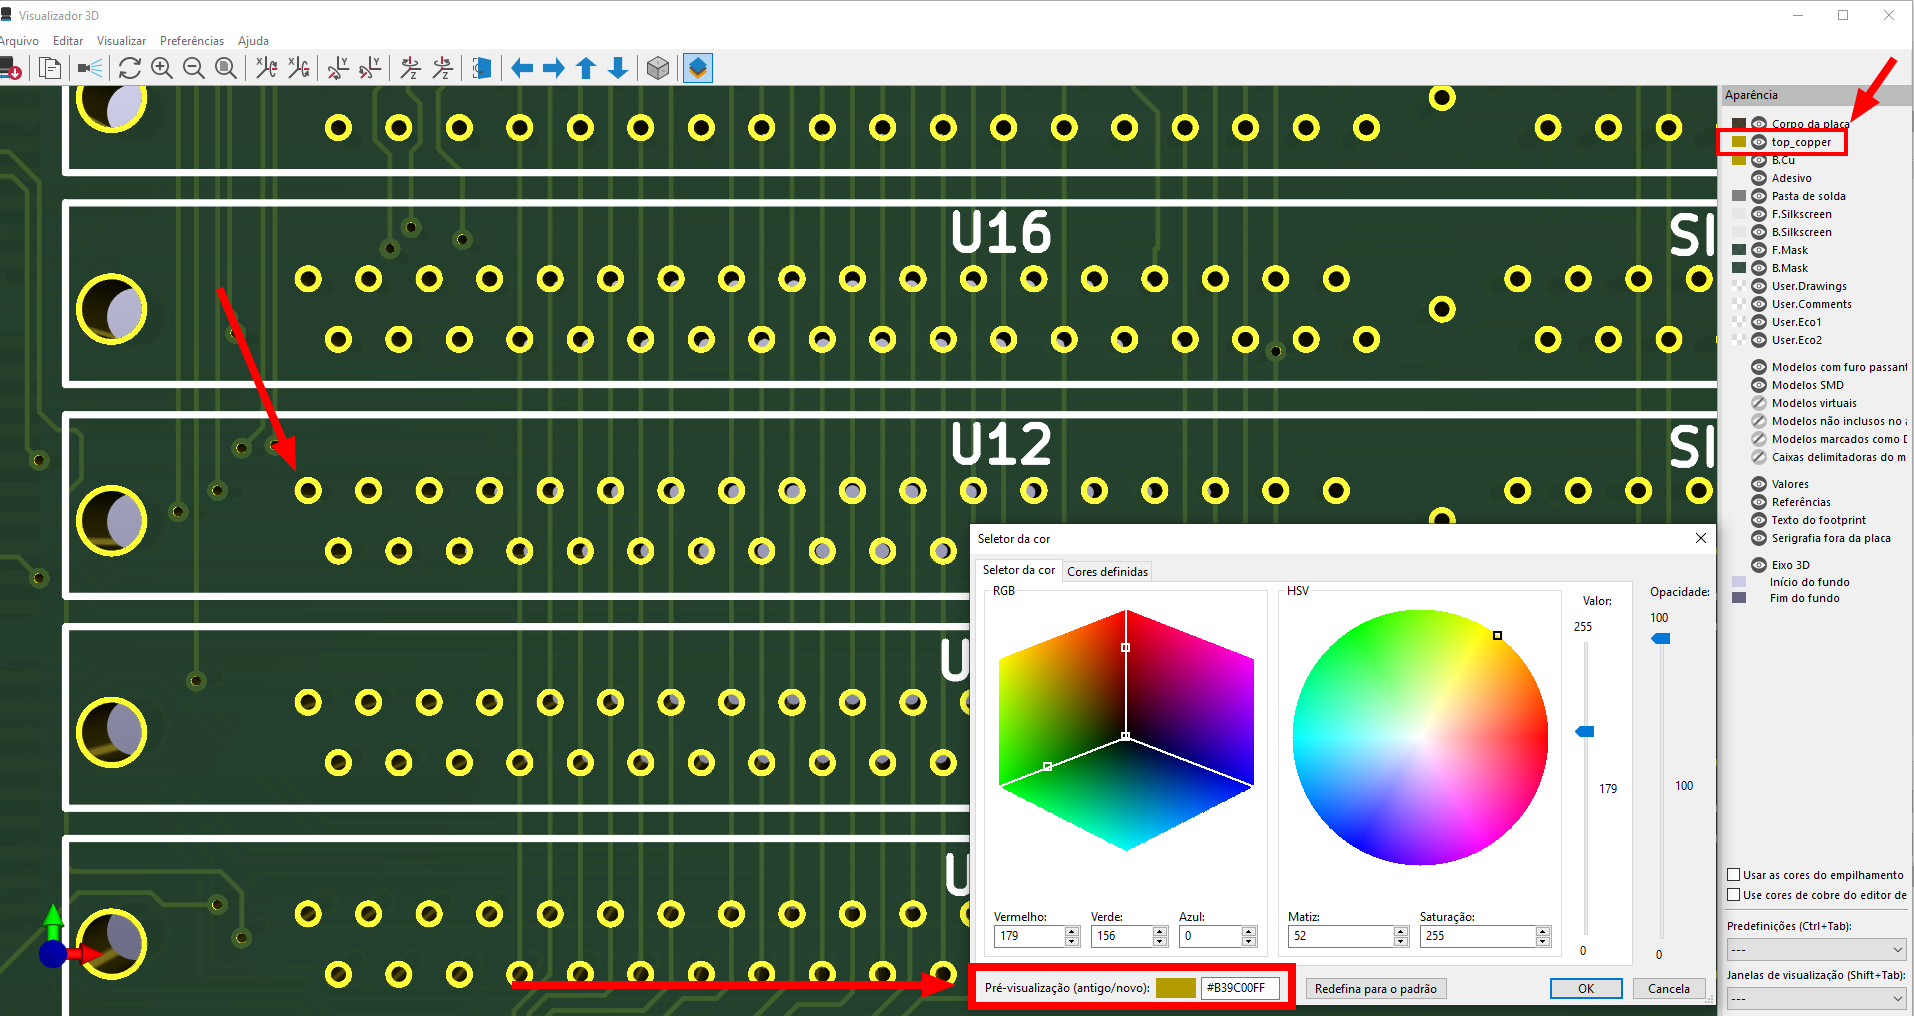Viewport: 1914px width, 1016px height.
Task: Click the 'Redefina para o padrão' button
Action: point(1375,989)
